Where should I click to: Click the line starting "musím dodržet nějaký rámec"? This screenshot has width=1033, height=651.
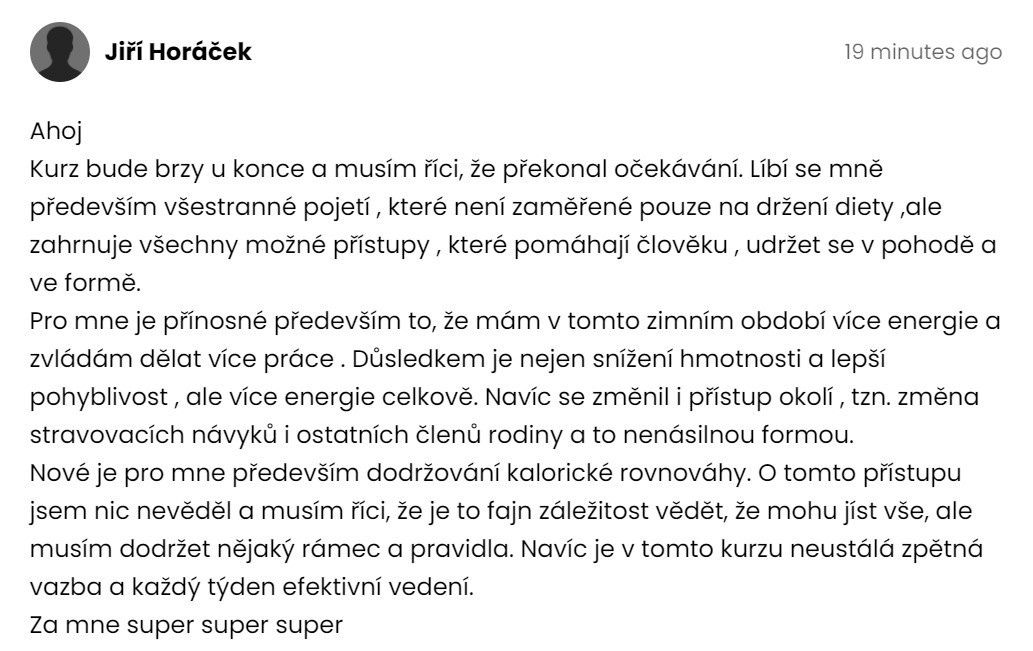click(506, 550)
